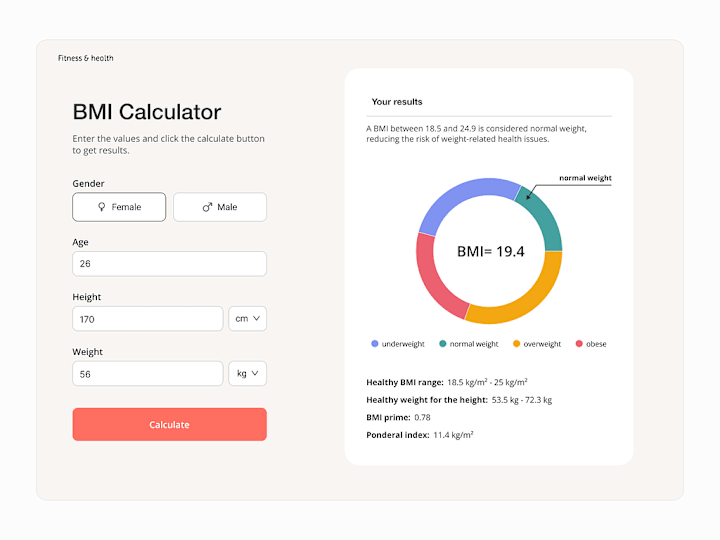Click the Ponderal index value line
Image resolution: width=720 pixels, height=540 pixels.
420,435
